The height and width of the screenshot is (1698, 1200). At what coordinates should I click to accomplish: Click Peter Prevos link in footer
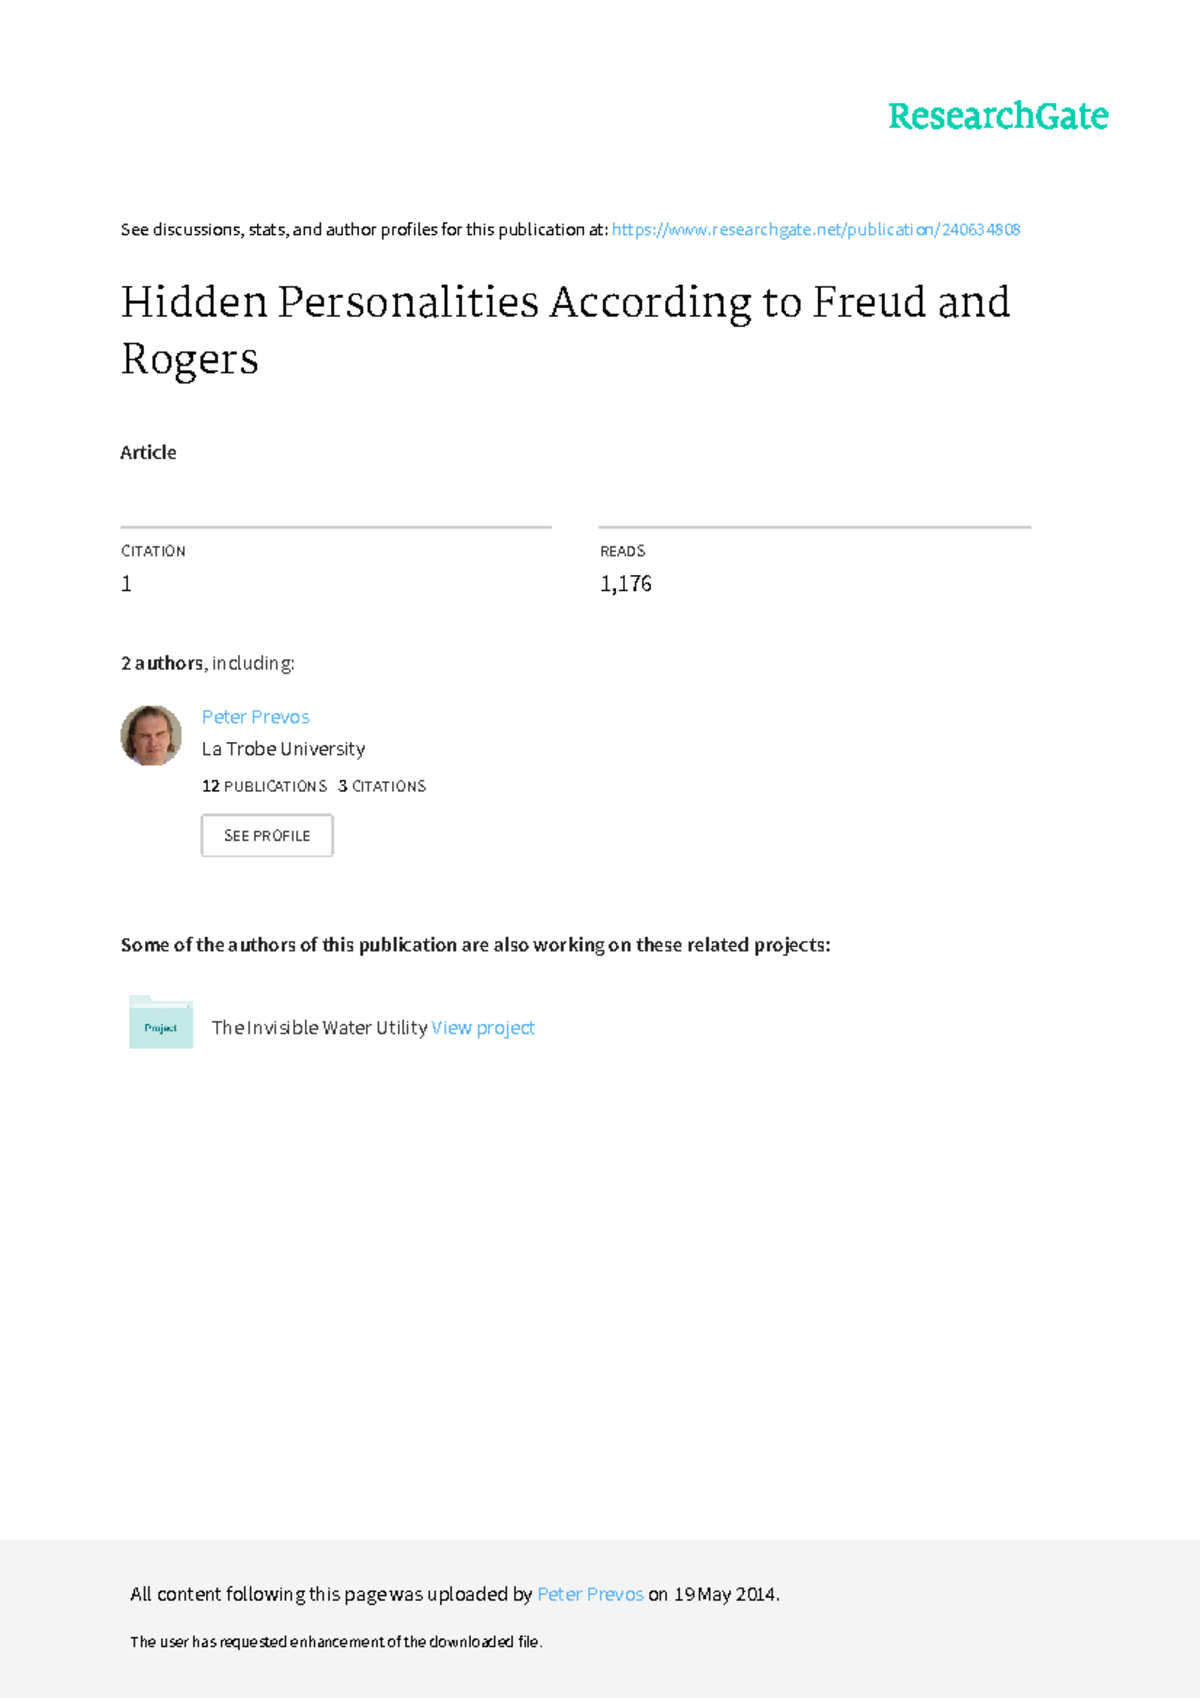[x=590, y=1594]
